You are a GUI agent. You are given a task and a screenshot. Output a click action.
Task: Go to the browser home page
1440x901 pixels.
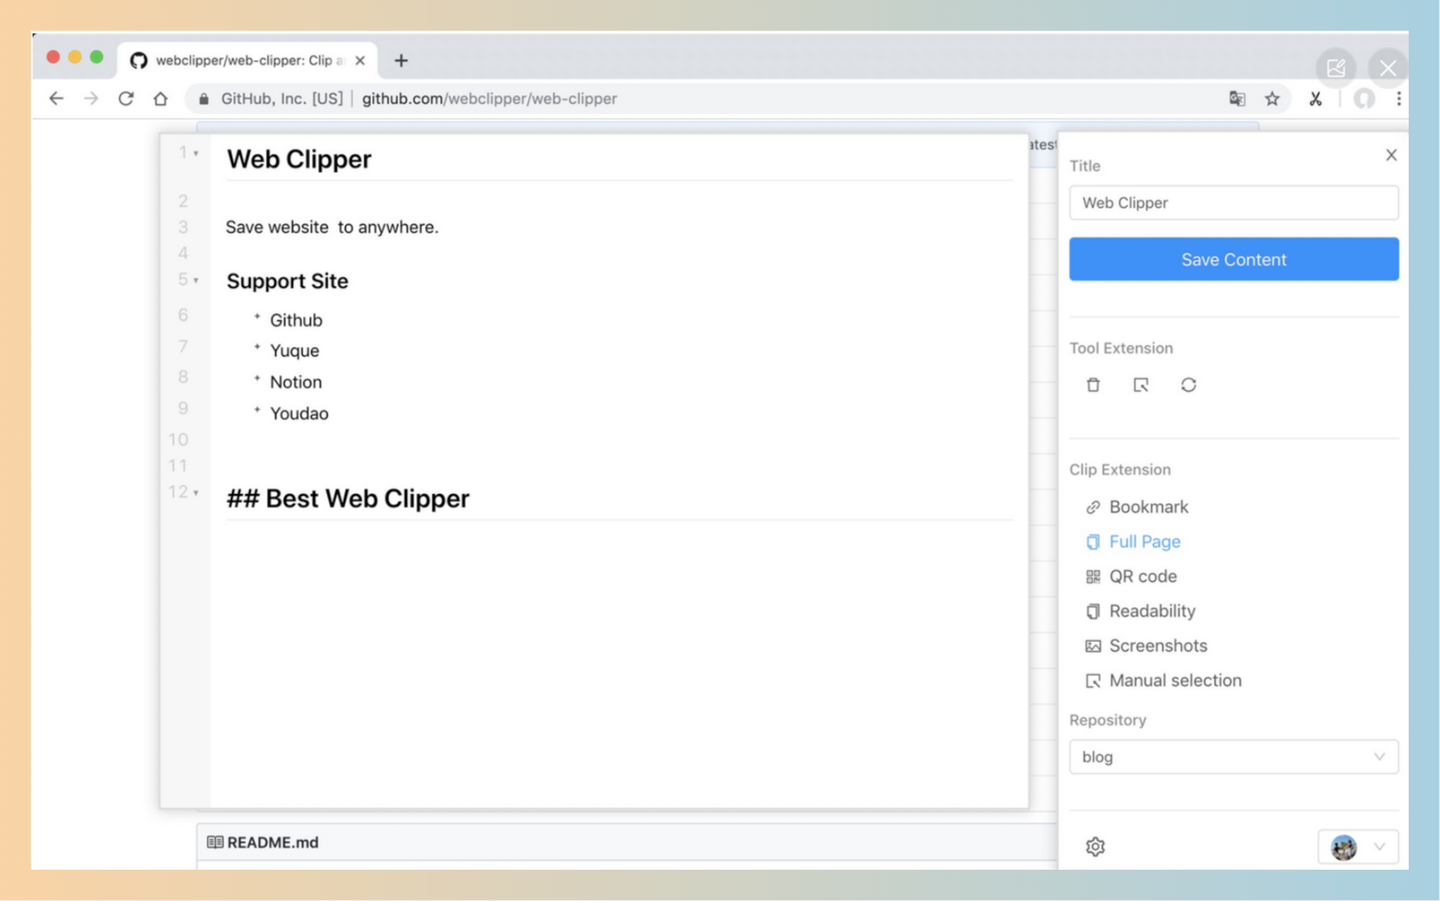[x=160, y=98]
